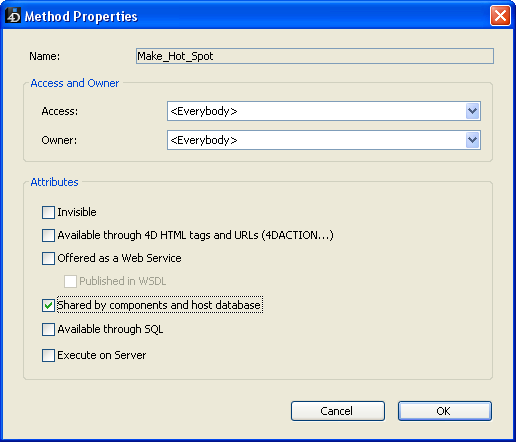Image resolution: width=516 pixels, height=442 pixels.
Task: Click the Attributes group heading
Action: coord(54,182)
